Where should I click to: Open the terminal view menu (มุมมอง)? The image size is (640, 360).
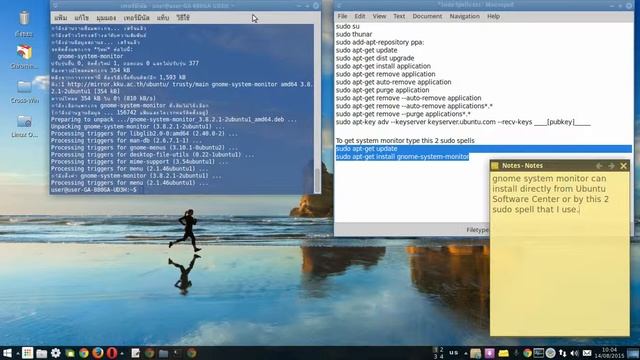click(106, 18)
